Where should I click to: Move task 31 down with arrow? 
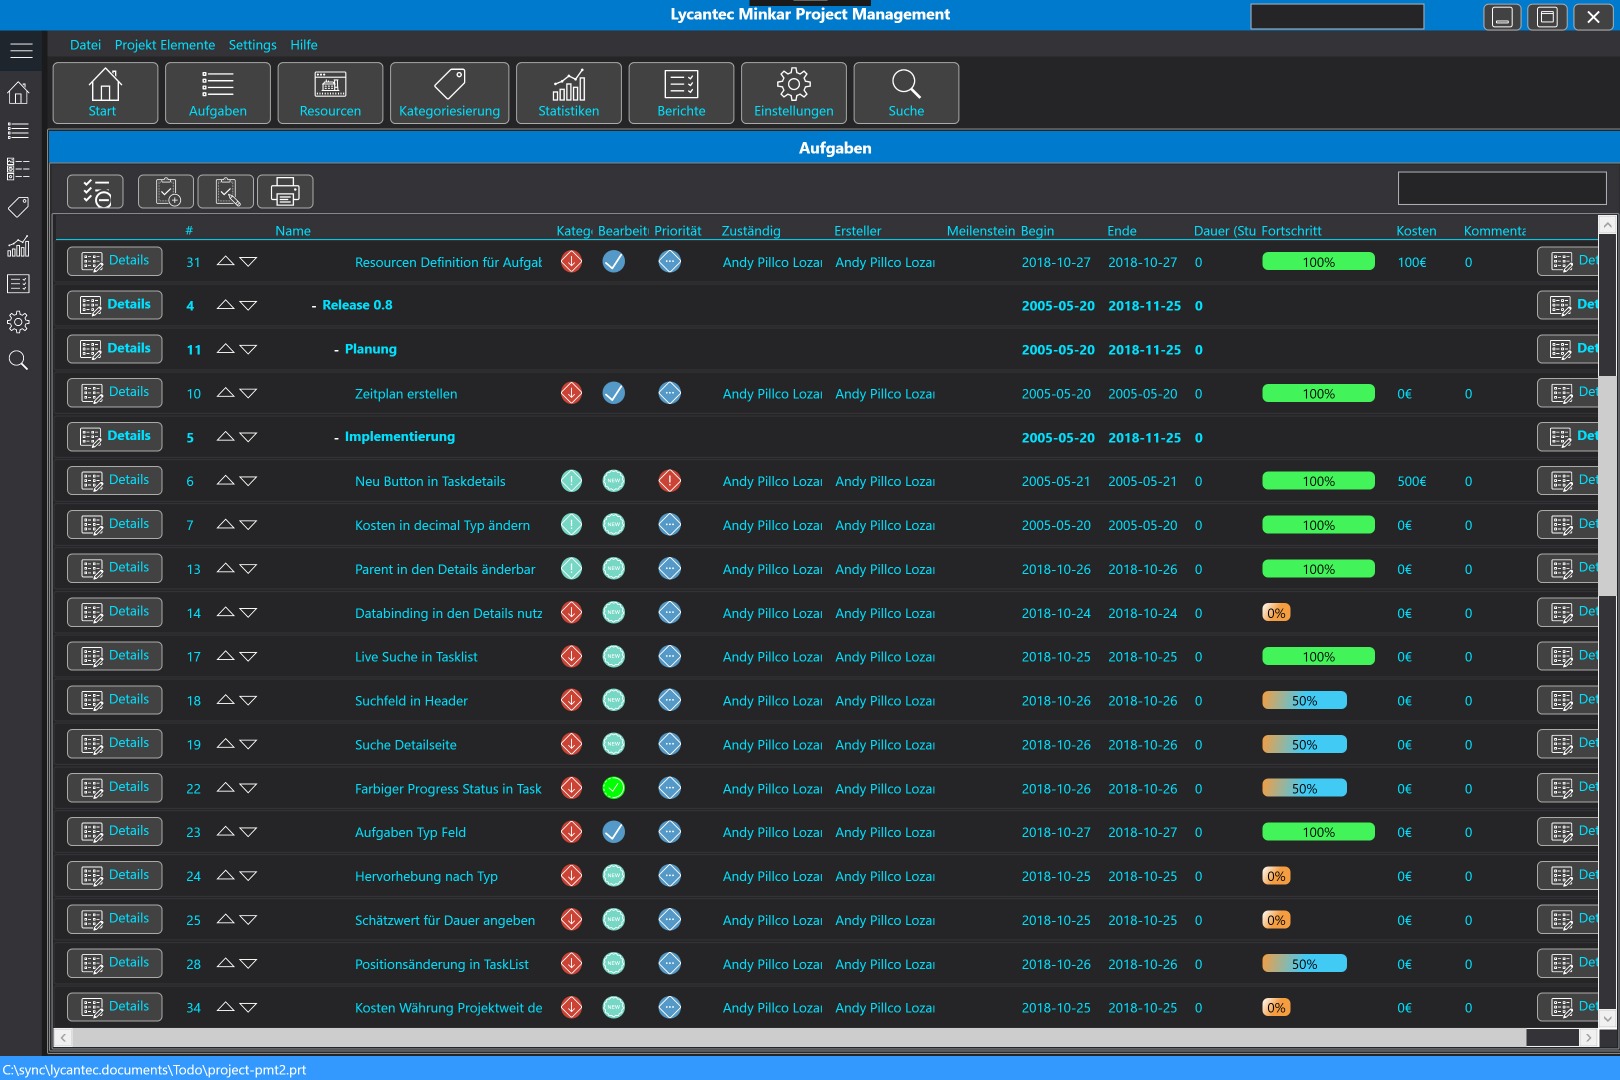(248, 262)
